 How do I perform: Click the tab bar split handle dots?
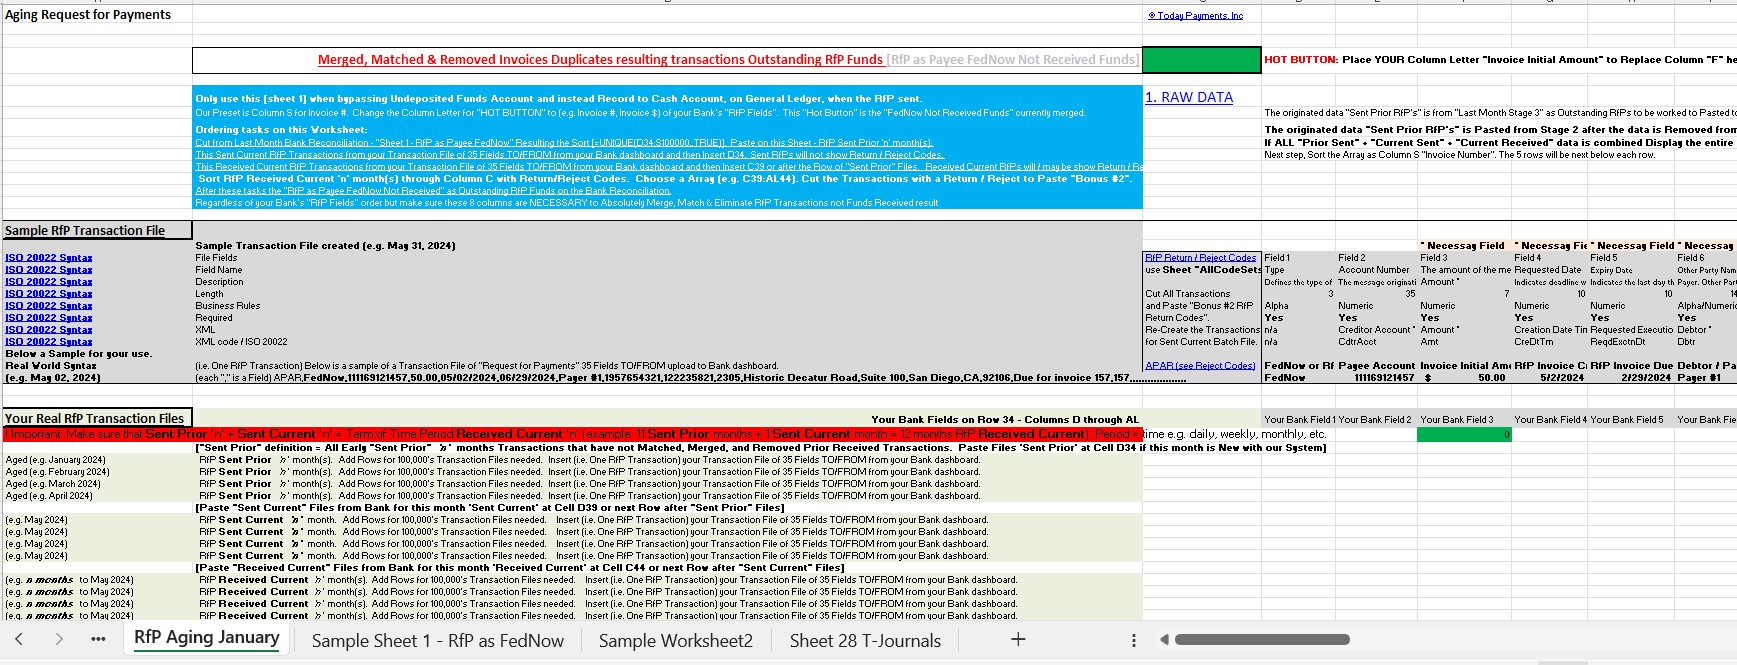click(1133, 640)
